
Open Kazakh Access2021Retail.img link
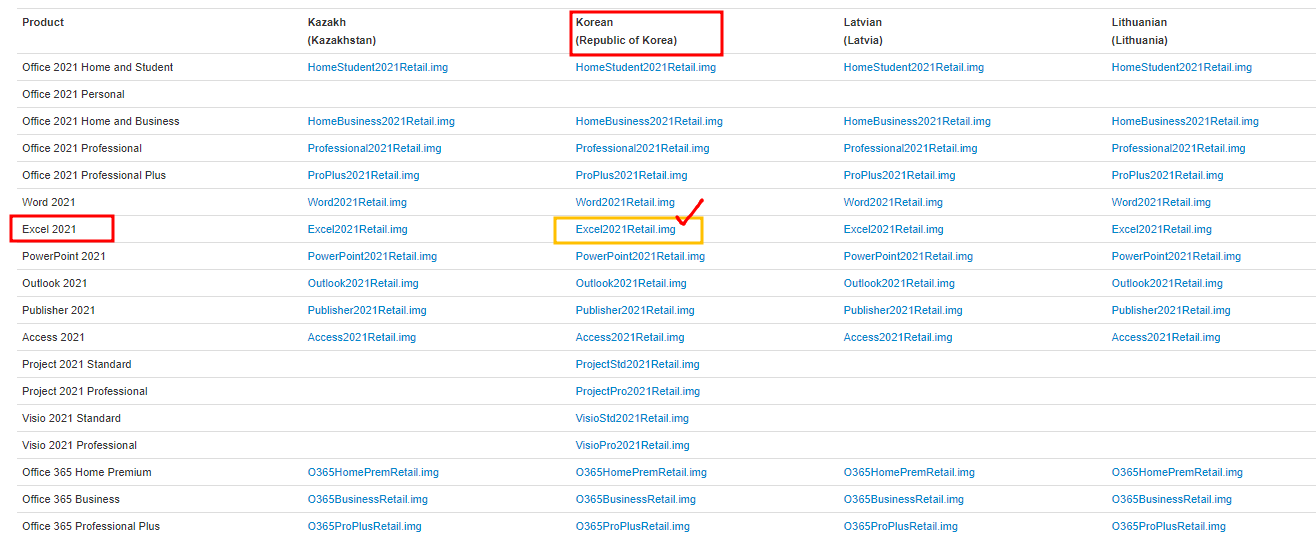(362, 337)
